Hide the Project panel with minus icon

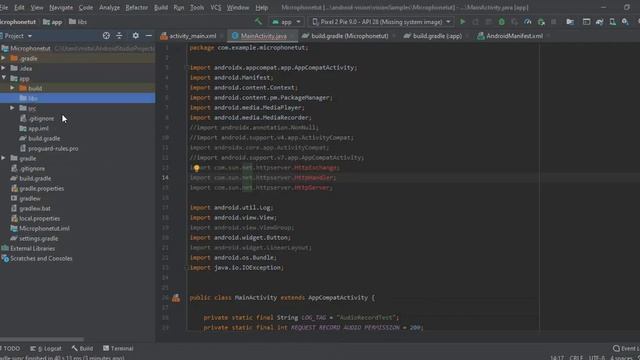149,36
